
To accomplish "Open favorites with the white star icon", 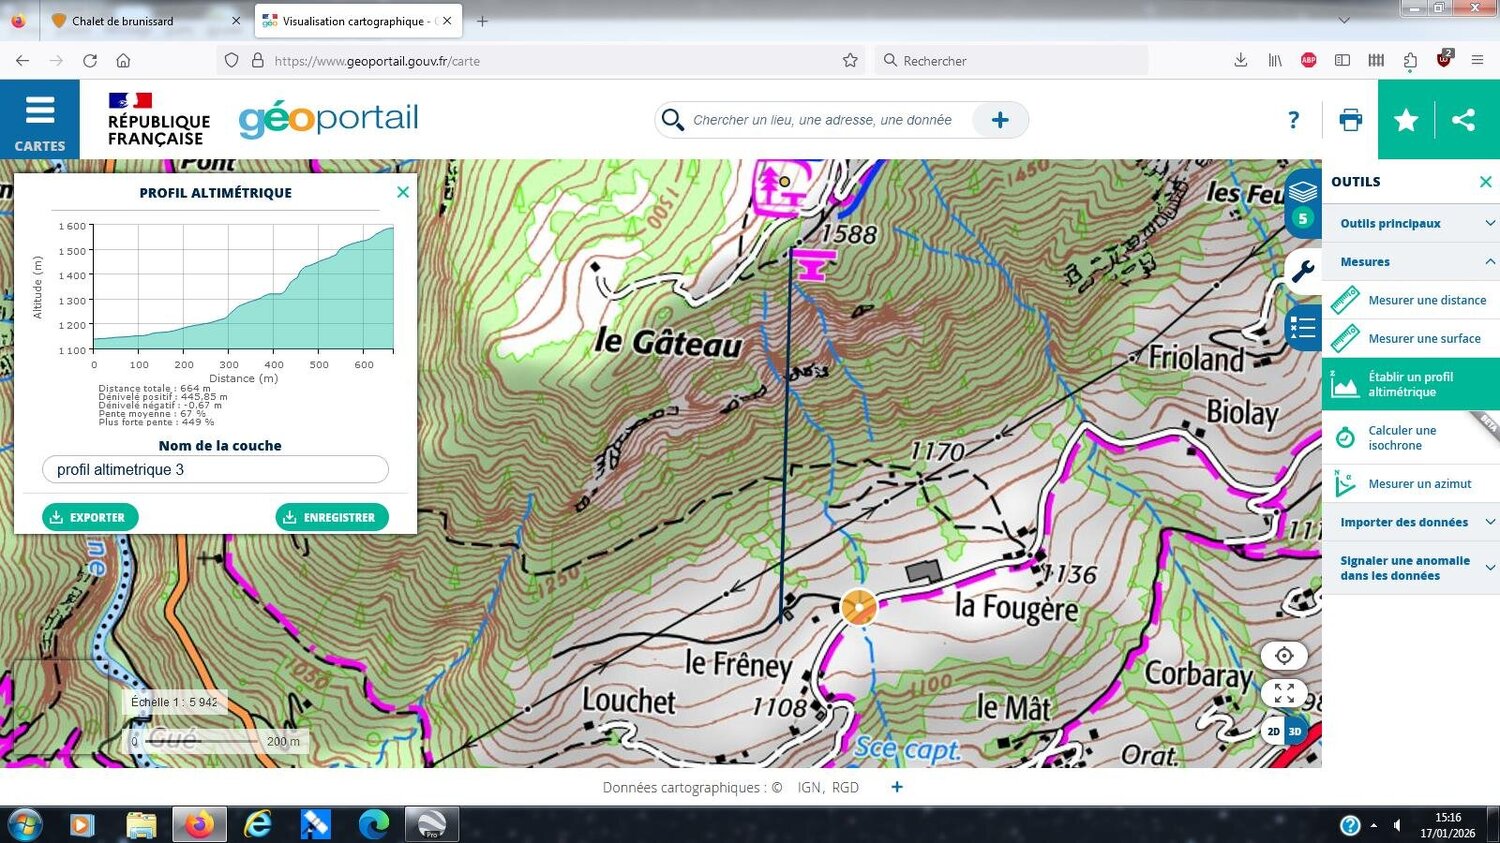I will (1406, 120).
